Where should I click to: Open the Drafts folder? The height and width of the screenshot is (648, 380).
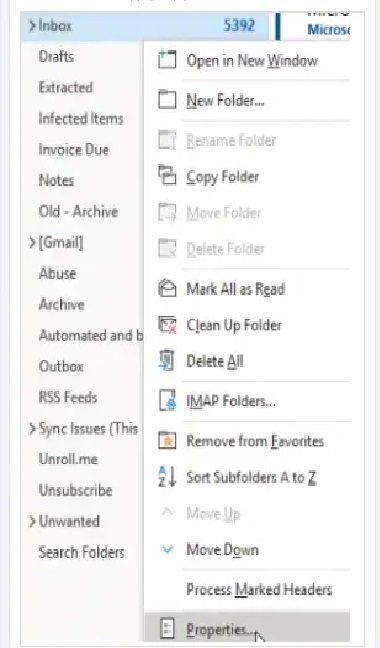click(56, 57)
